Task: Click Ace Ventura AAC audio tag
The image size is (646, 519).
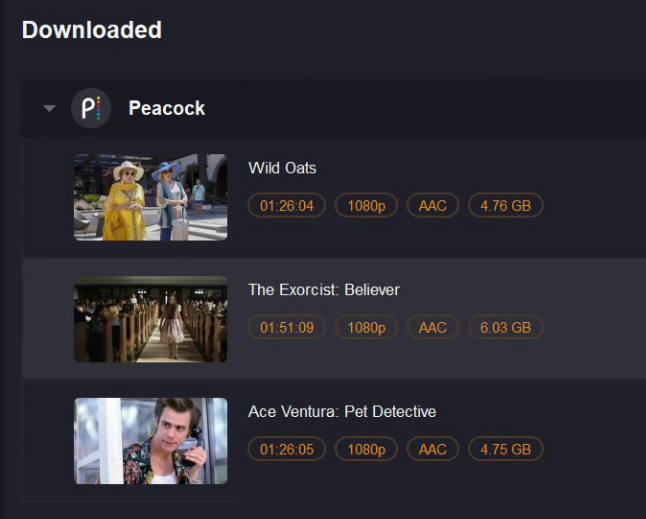Action: point(433,449)
